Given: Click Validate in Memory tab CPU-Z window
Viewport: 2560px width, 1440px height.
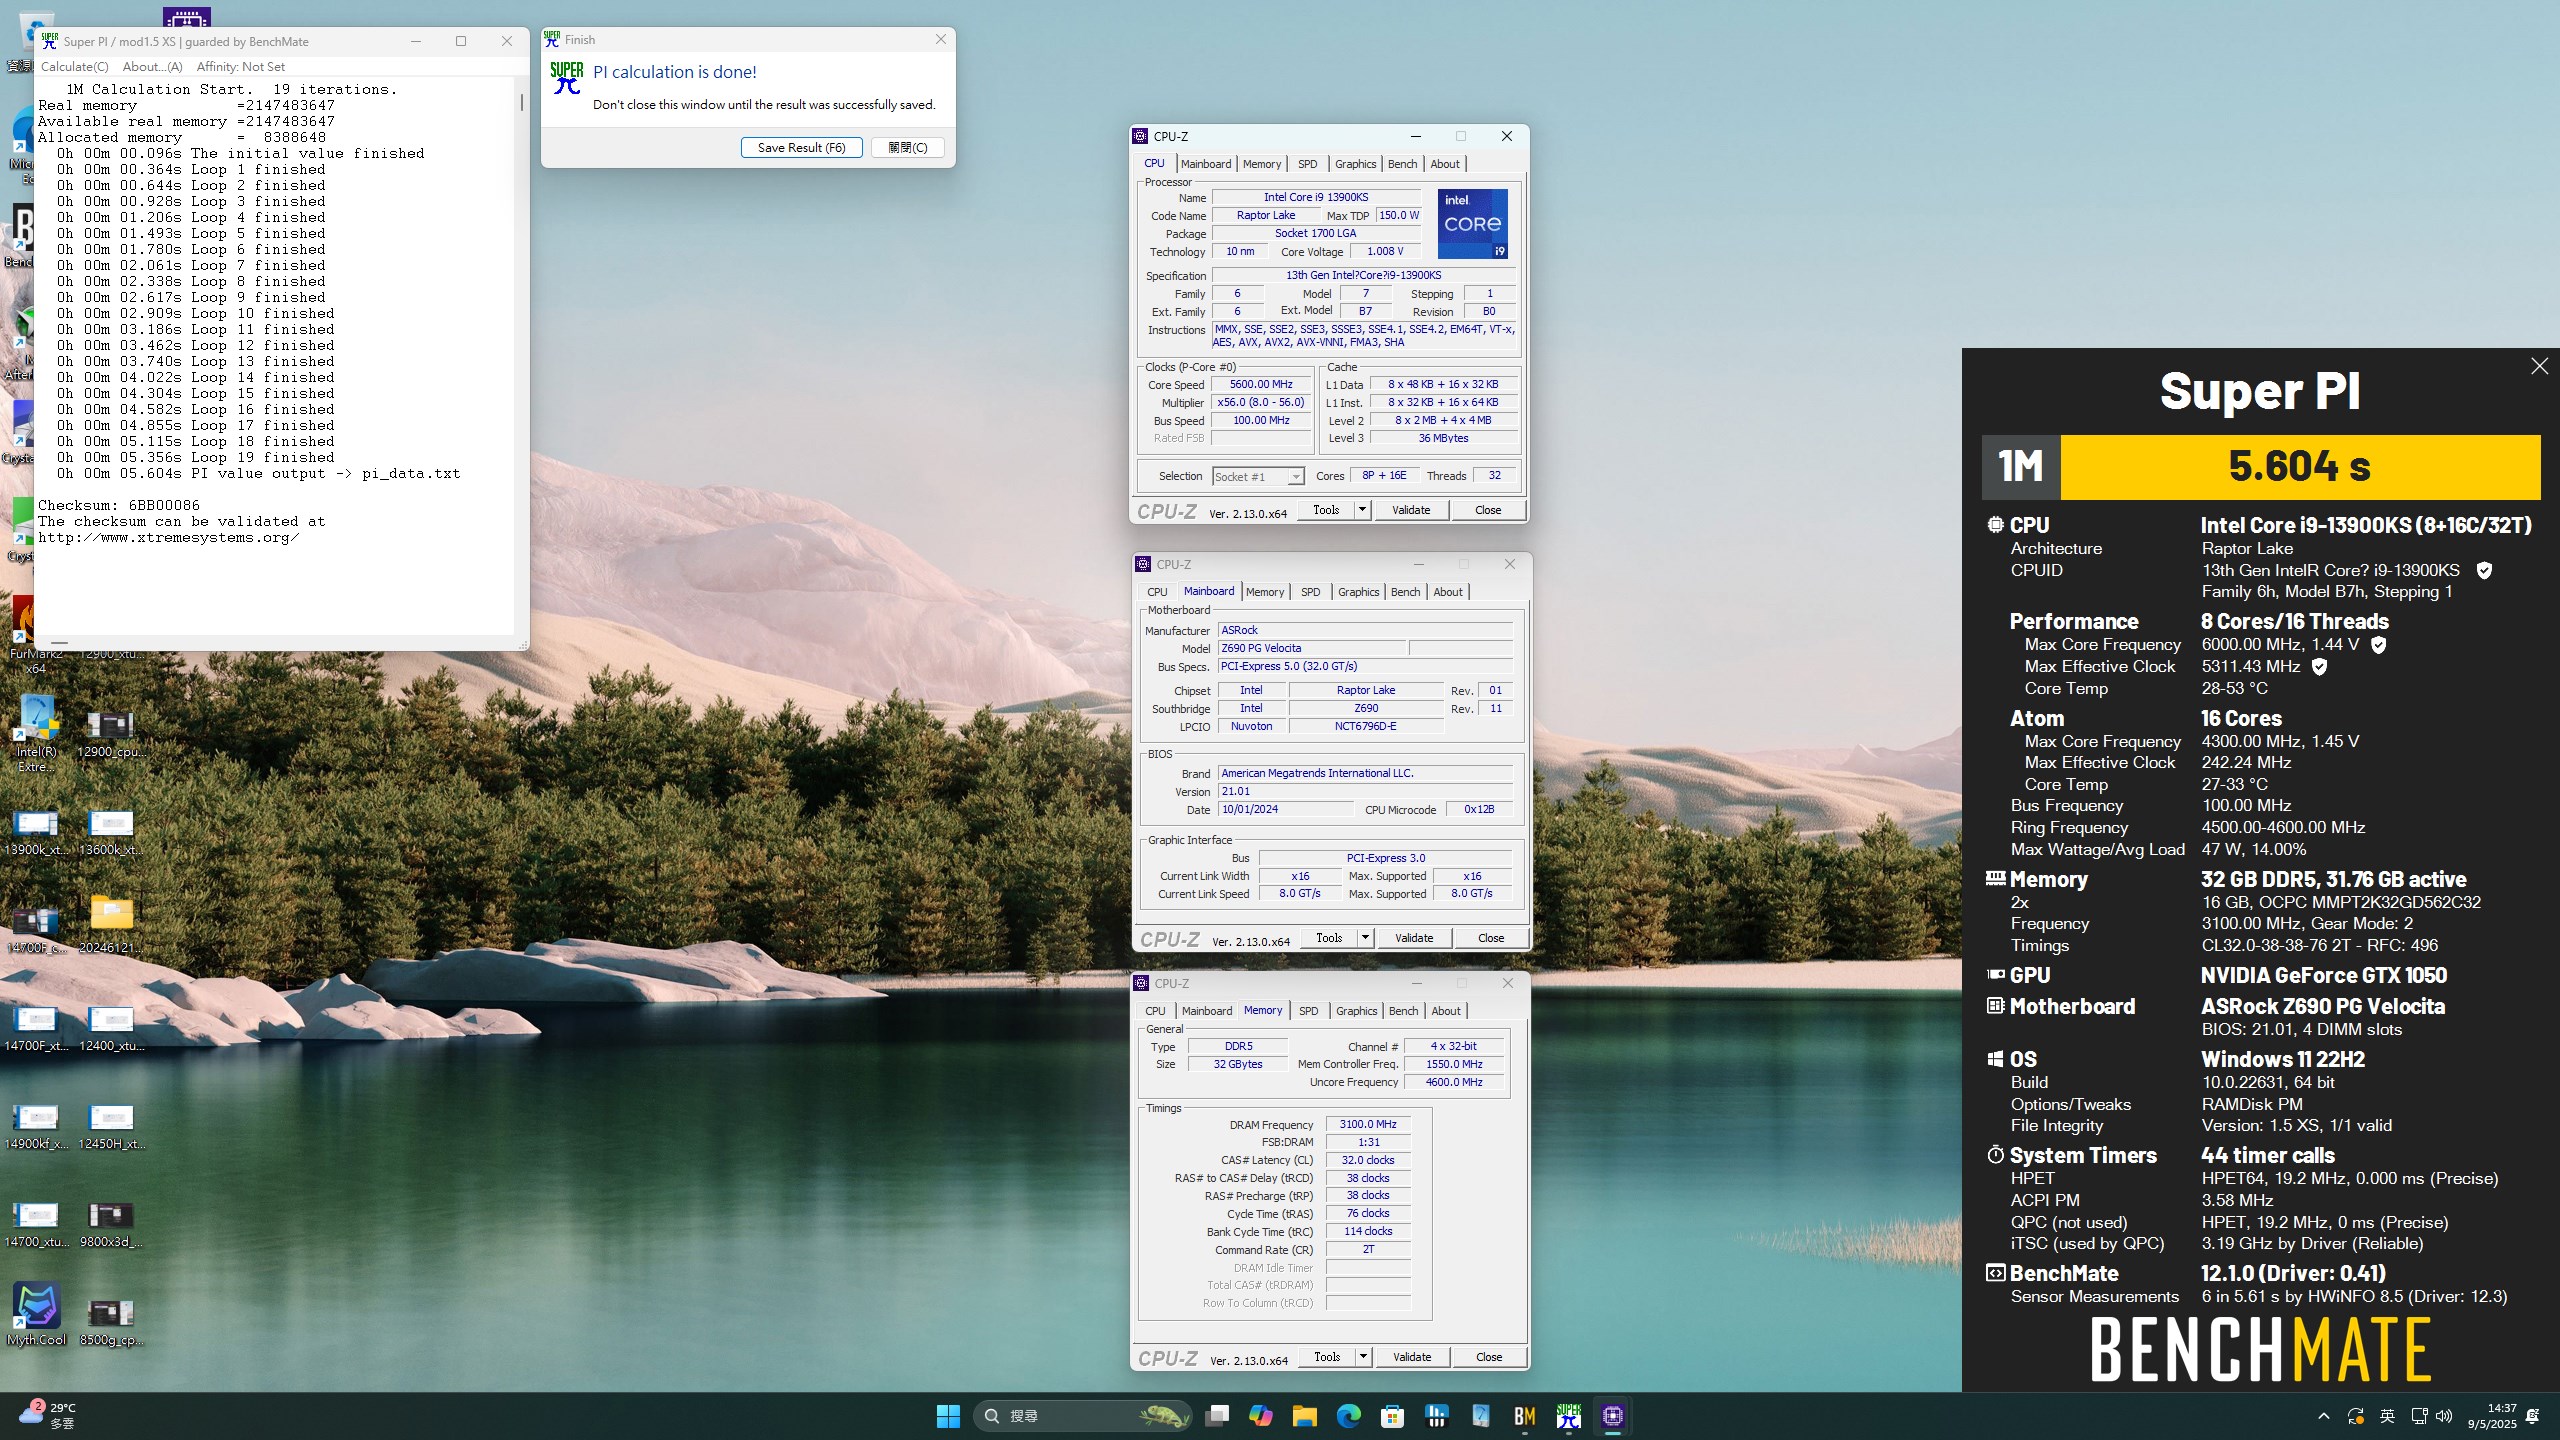Looking at the screenshot, I should pos(1412,1357).
